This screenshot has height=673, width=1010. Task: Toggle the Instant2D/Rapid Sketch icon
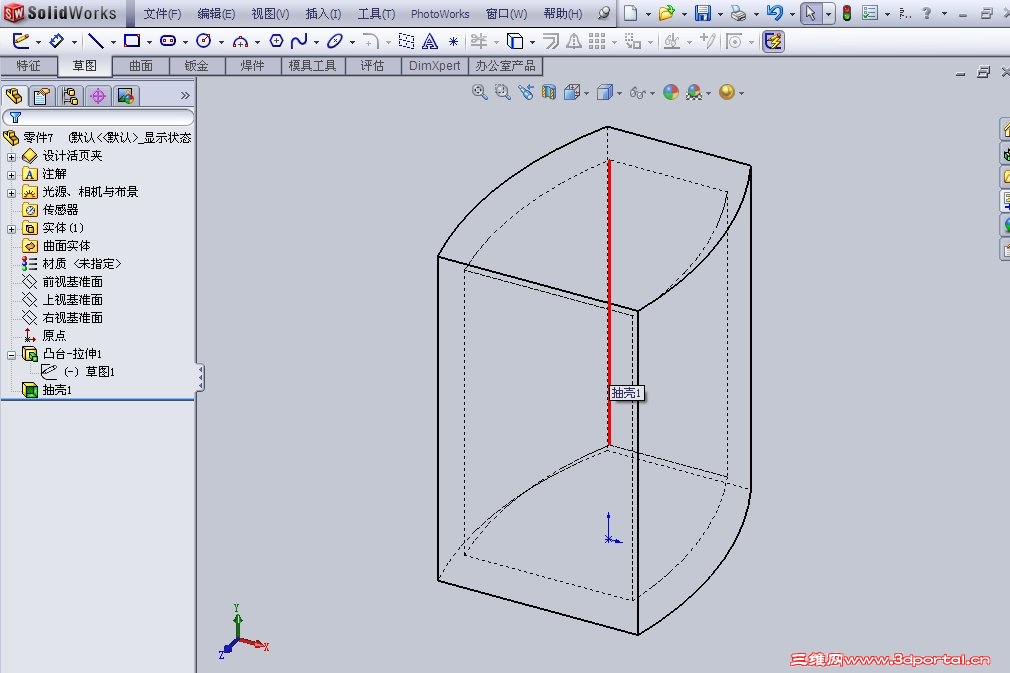coord(773,42)
